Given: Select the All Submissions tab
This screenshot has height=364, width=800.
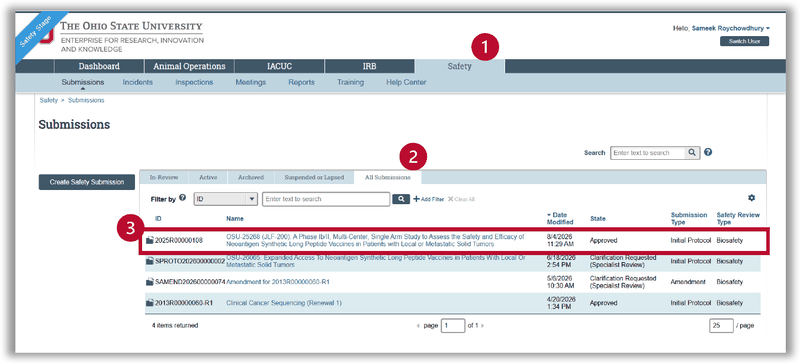Looking at the screenshot, I should (x=388, y=177).
